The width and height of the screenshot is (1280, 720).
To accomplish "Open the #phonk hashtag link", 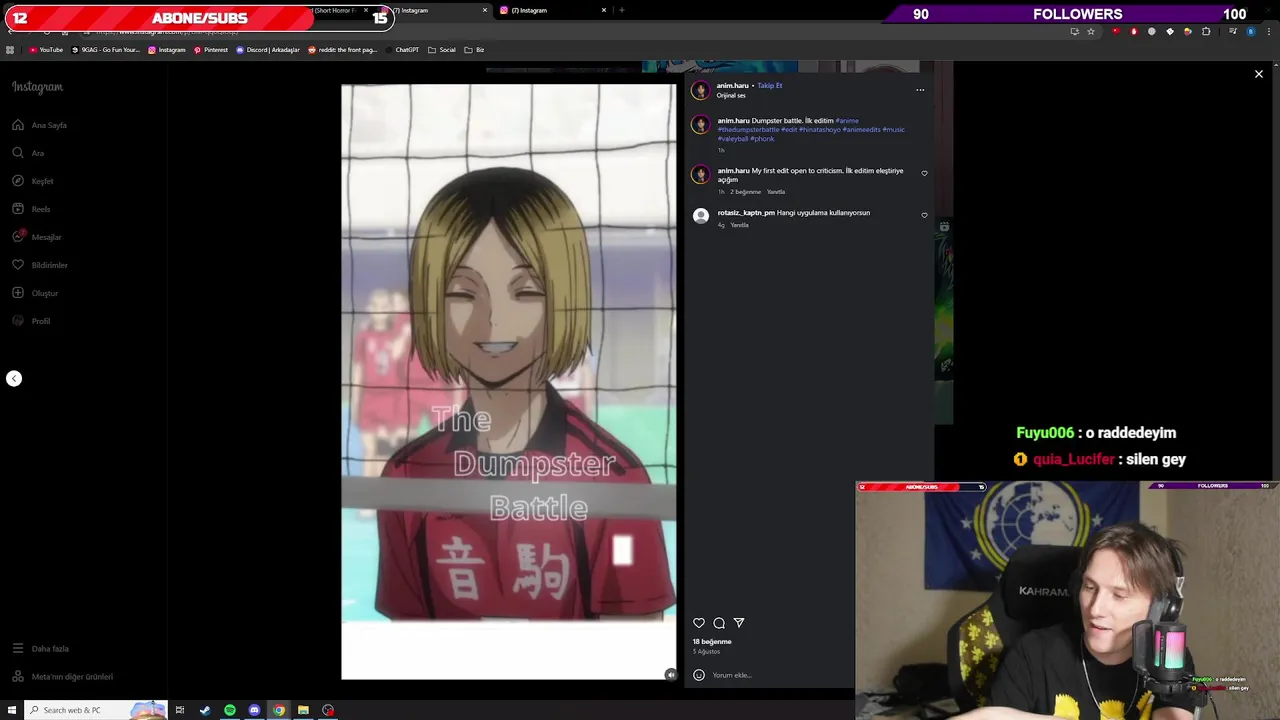I will click(x=762, y=139).
